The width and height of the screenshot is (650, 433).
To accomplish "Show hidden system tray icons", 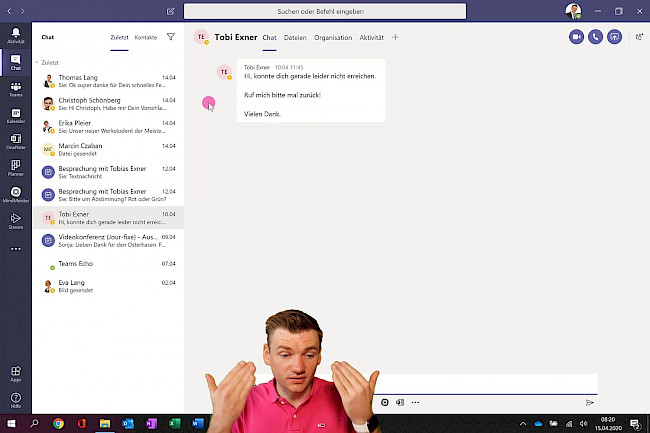I will [x=523, y=423].
